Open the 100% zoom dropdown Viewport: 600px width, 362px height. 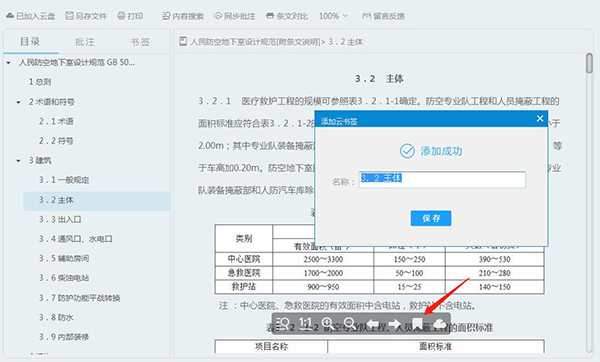(x=333, y=16)
